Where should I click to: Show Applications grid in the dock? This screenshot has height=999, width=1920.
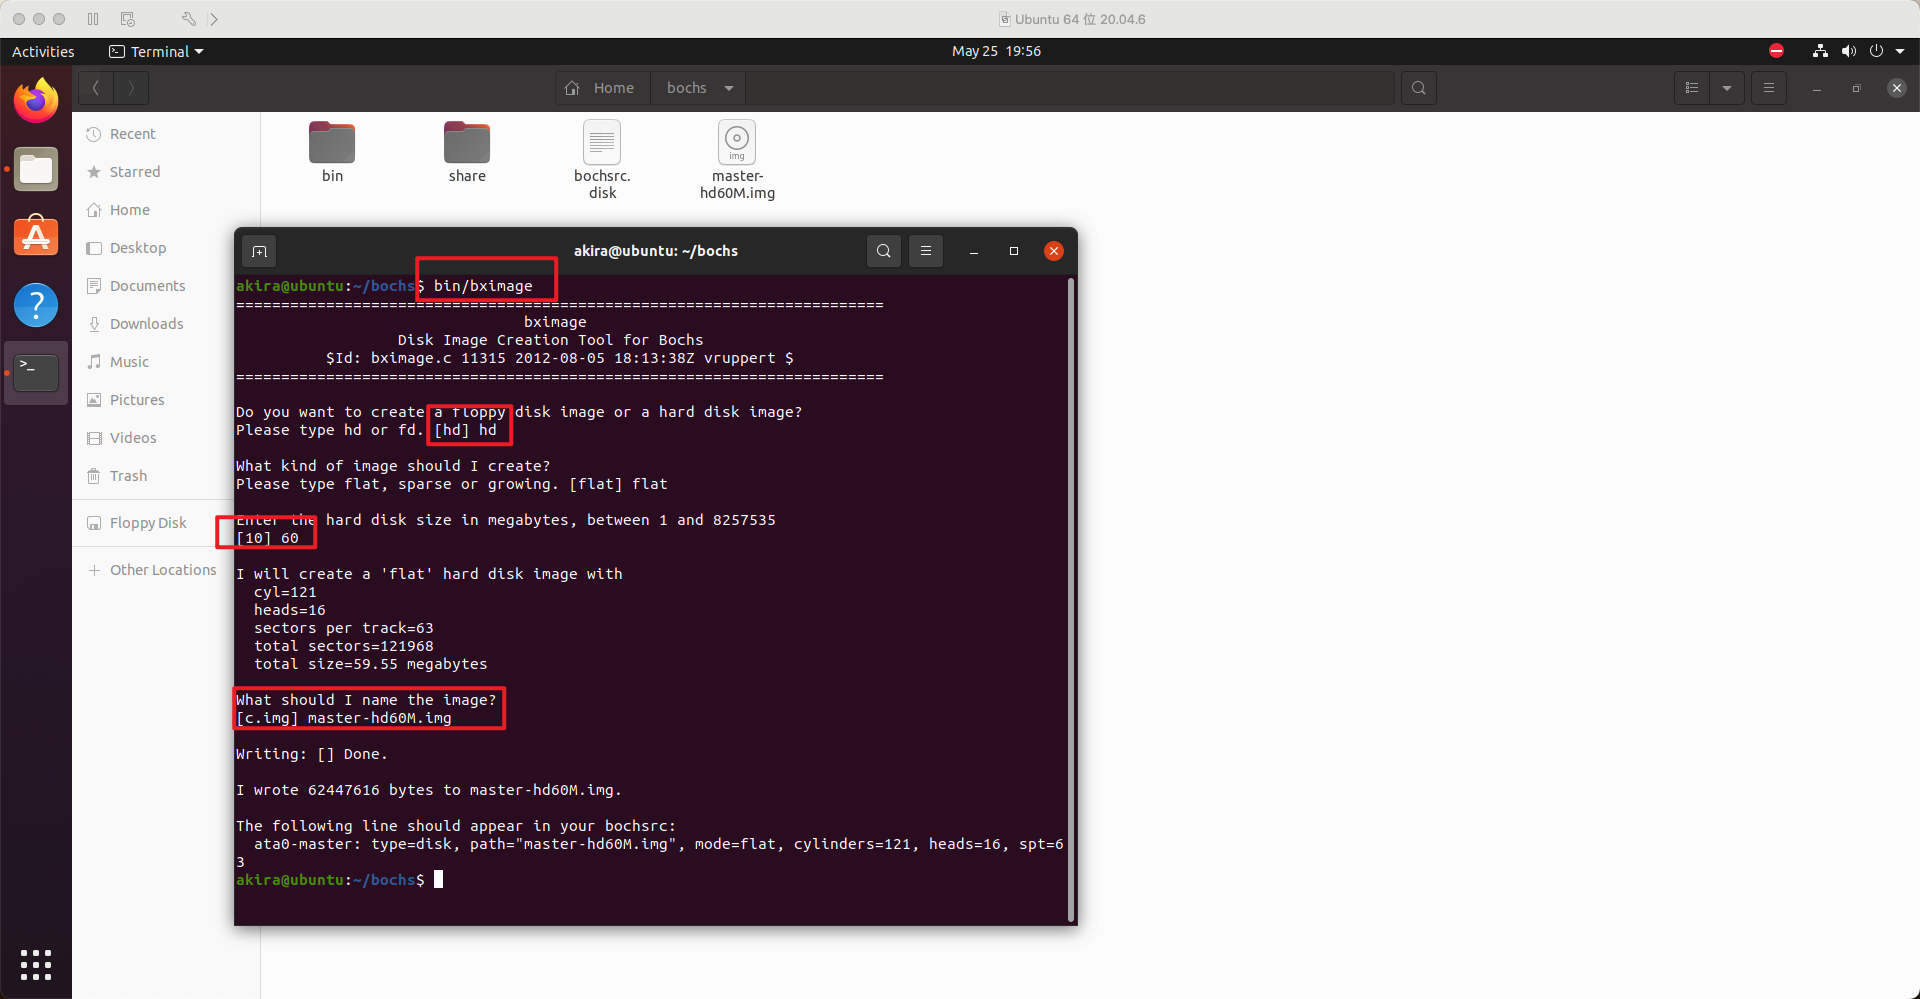(x=36, y=964)
